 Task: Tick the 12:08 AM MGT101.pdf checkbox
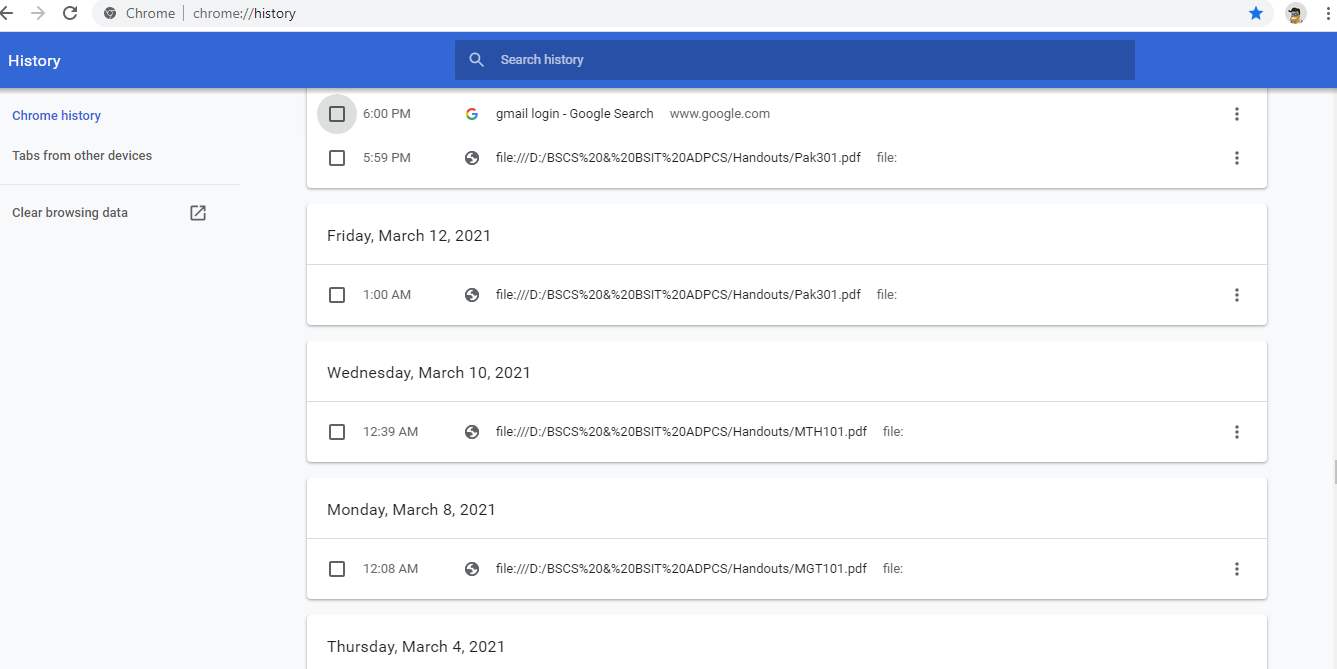[337, 569]
